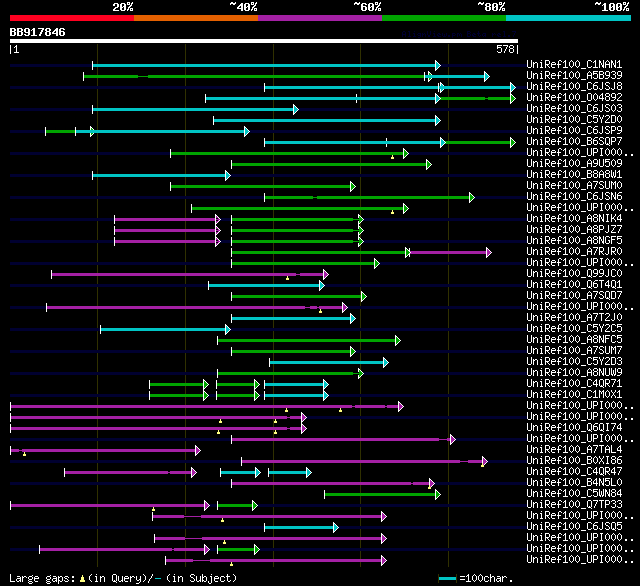Click the cyan alignment bar for C1NAN1
Screen dimensions: 640x586
pos(267,65)
